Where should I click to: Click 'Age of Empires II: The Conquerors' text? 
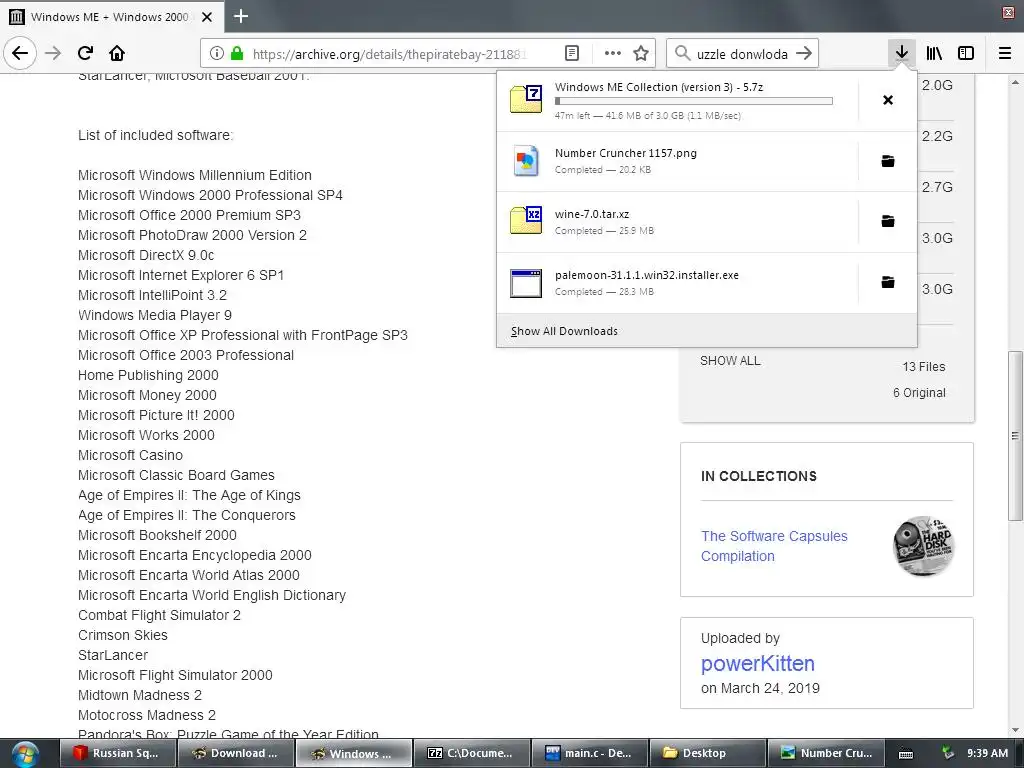(186, 515)
